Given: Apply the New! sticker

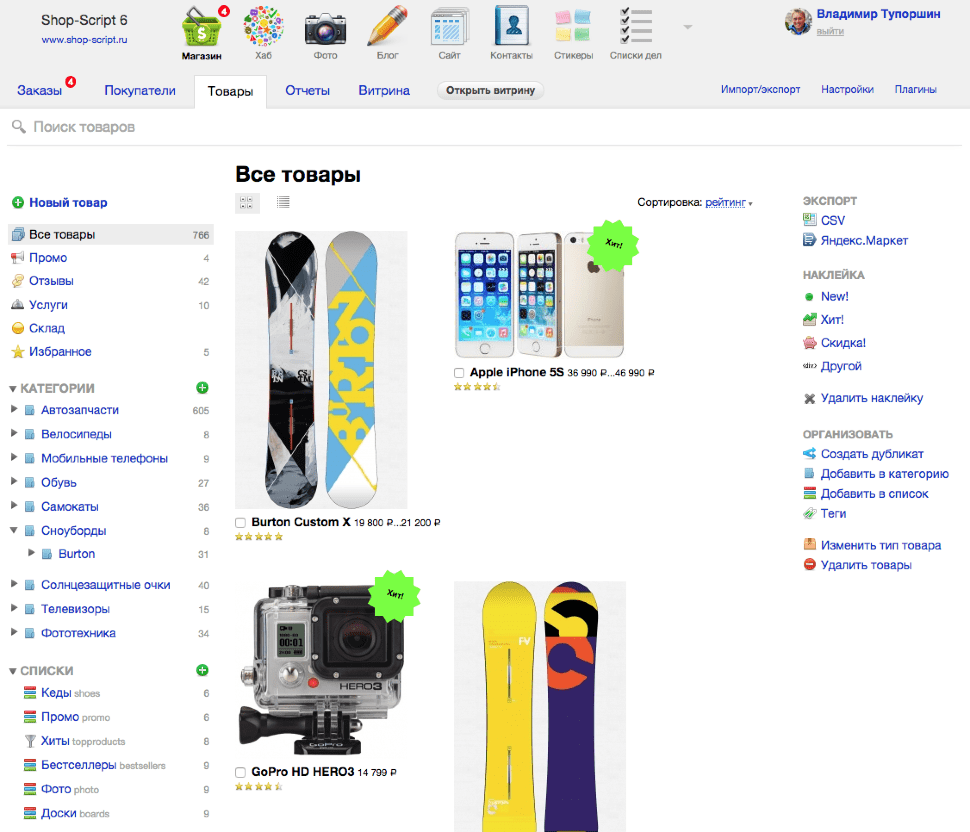Looking at the screenshot, I should [x=834, y=296].
